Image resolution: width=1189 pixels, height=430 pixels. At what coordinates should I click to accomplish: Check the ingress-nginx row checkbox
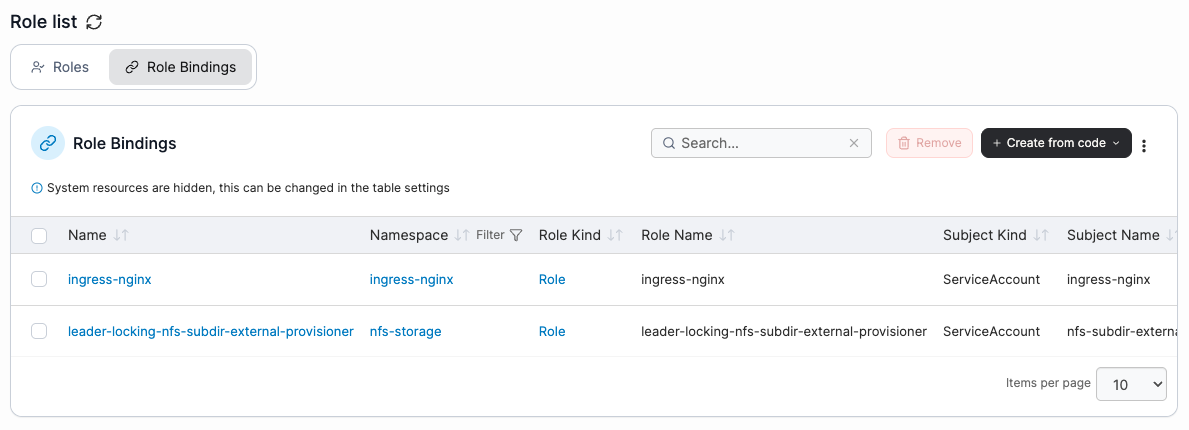pos(39,279)
